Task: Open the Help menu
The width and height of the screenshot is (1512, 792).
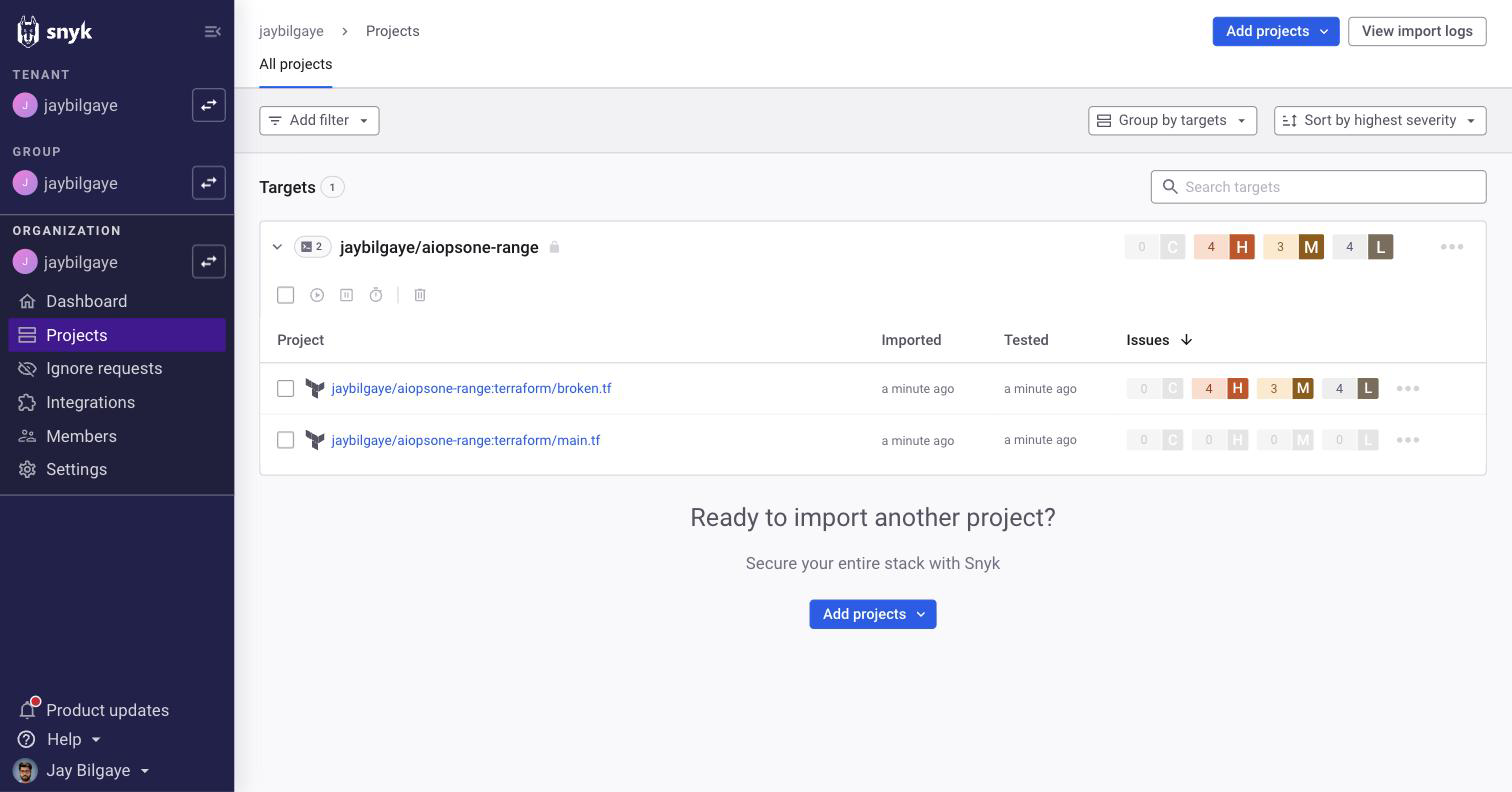Action: [60, 739]
